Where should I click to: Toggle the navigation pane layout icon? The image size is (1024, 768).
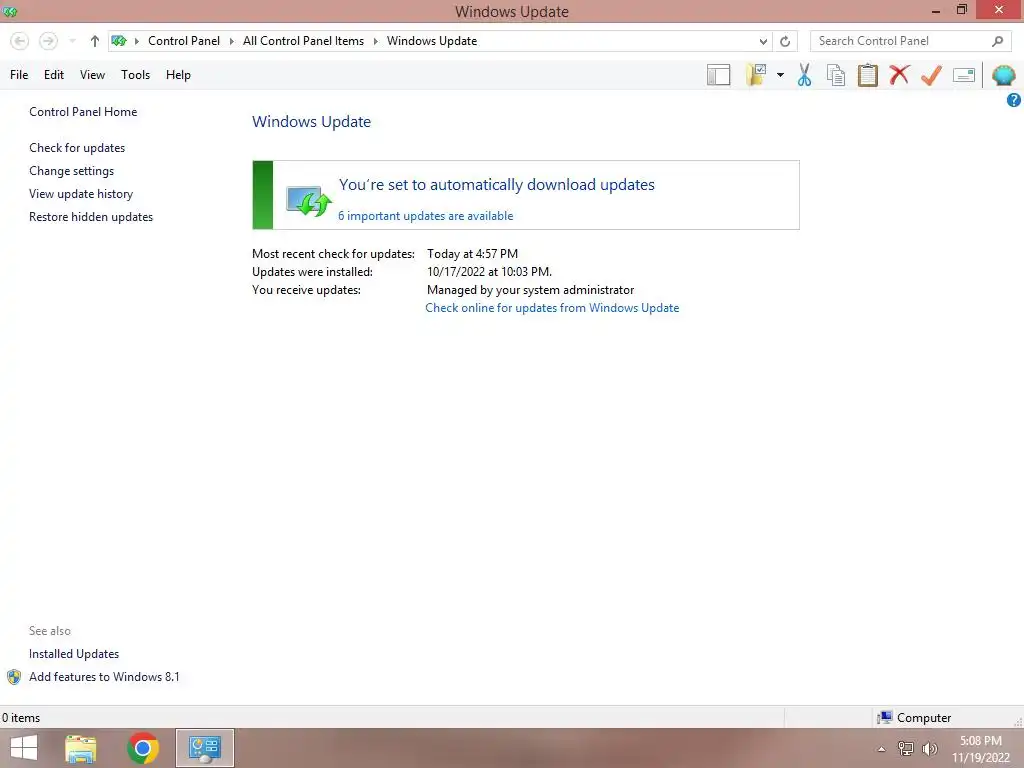click(x=718, y=75)
